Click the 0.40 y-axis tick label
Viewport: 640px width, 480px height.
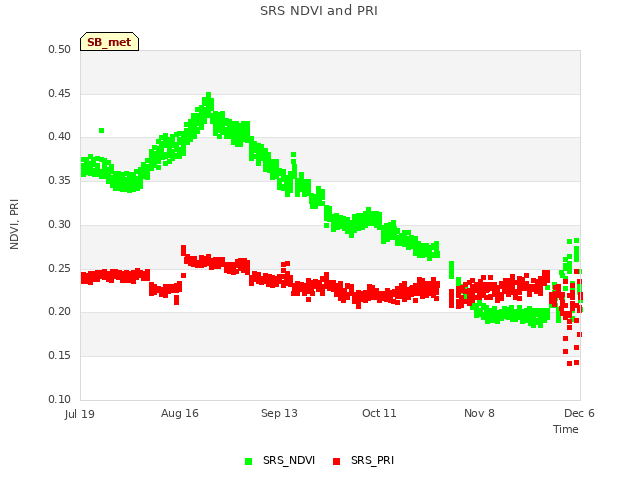[59, 137]
